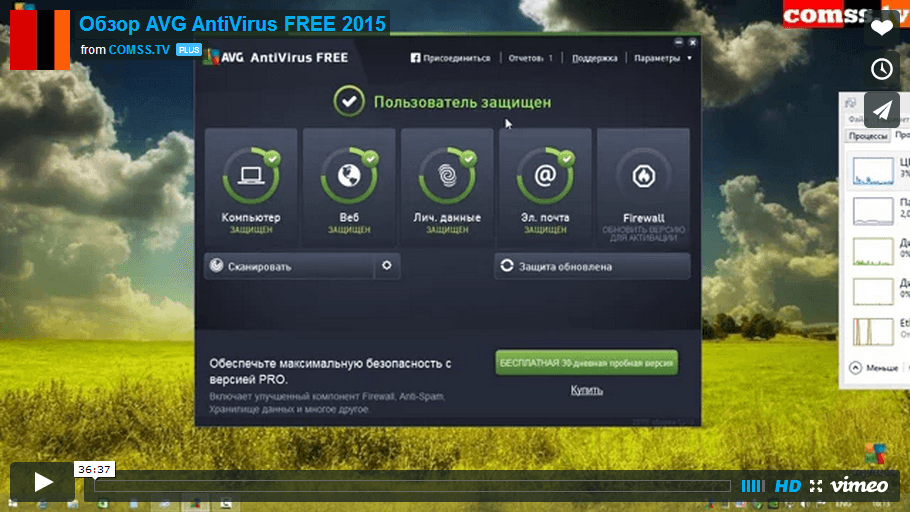910x512 pixels.
Task: Open the Компьютер protection tile
Action: click(251, 188)
